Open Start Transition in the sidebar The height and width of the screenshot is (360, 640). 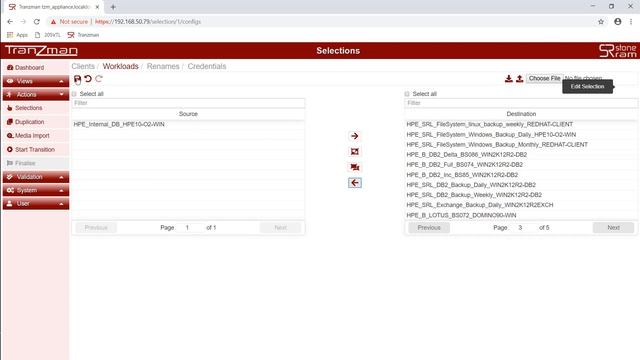(x=31, y=149)
